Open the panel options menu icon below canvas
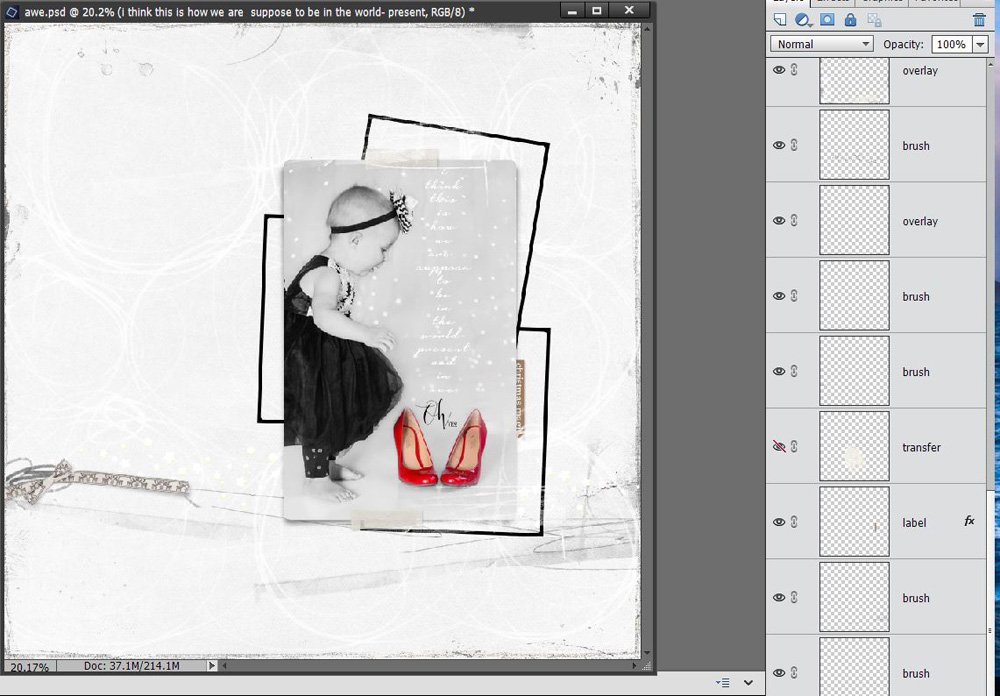 (x=722, y=683)
